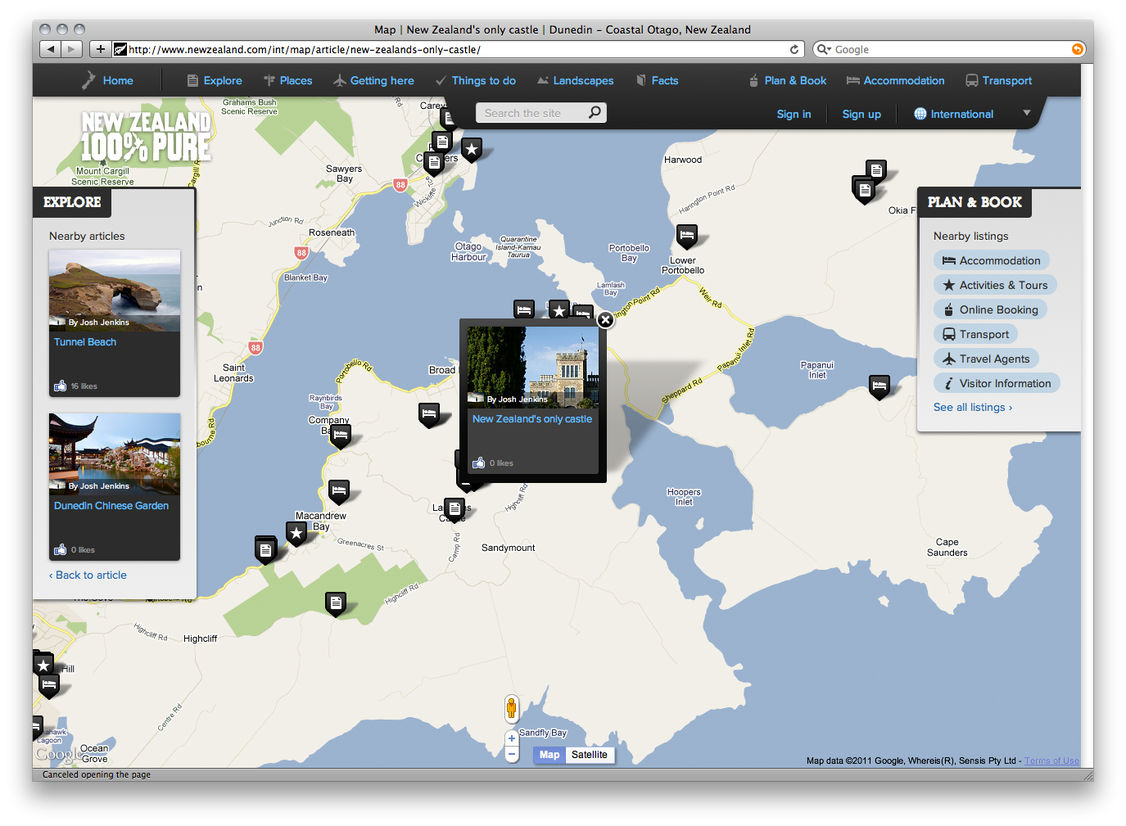Click the star marker near Macandrew Bay
Image resolution: width=1126 pixels, height=826 pixels.
point(296,532)
